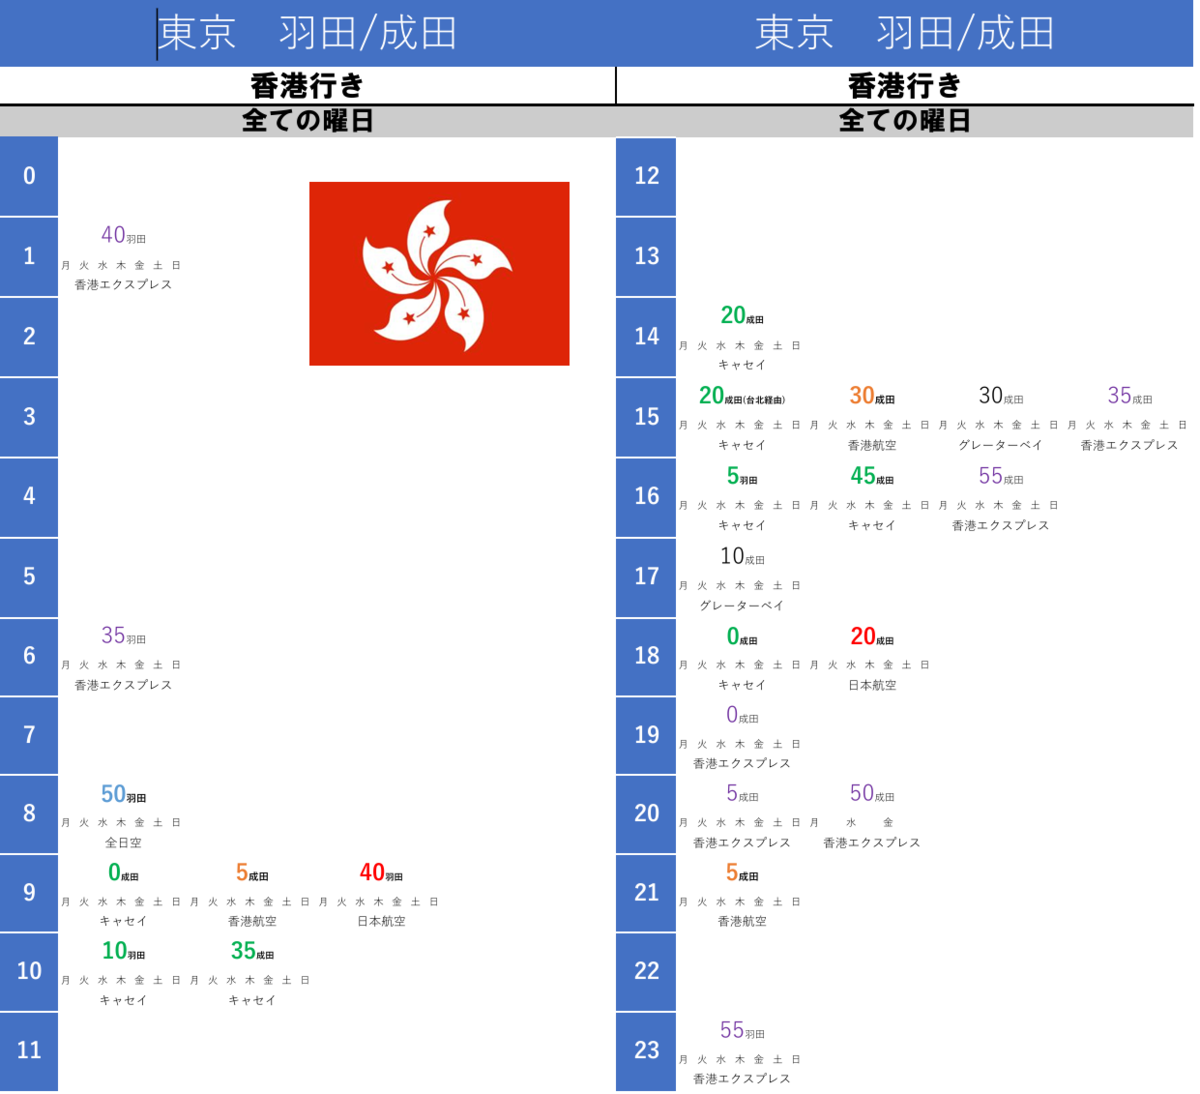Click the blue 50羽田 departure in hour 8
Image resolution: width=1200 pixels, height=1094 pixels.
[123, 794]
